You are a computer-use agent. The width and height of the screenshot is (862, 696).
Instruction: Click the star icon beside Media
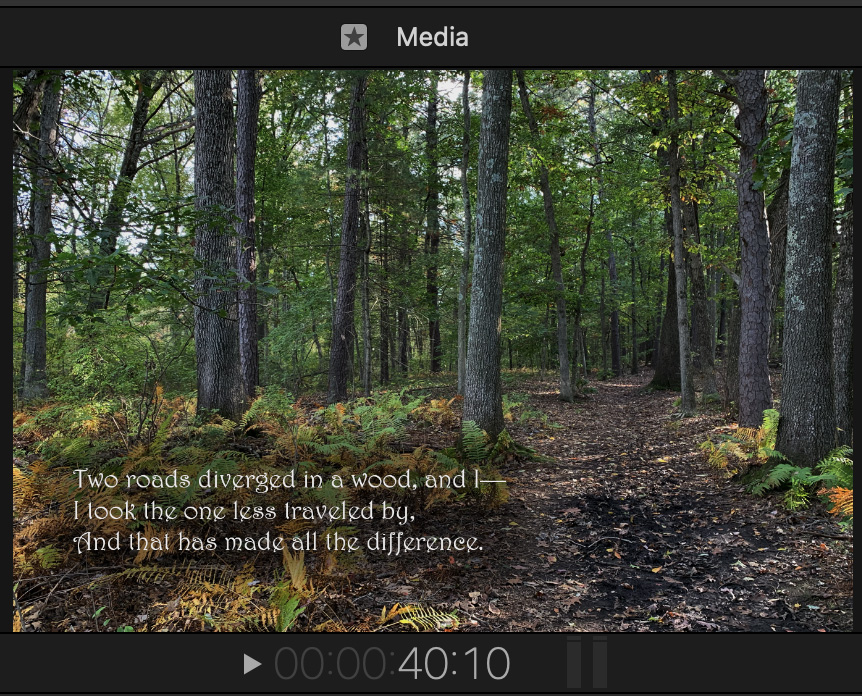[354, 38]
